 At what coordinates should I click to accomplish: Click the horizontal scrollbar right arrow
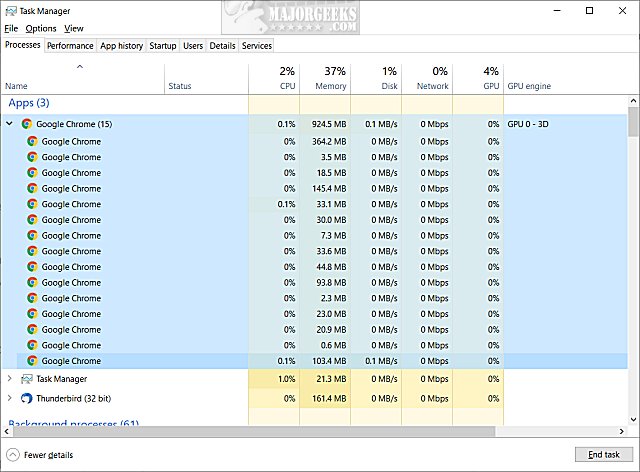coord(622,431)
